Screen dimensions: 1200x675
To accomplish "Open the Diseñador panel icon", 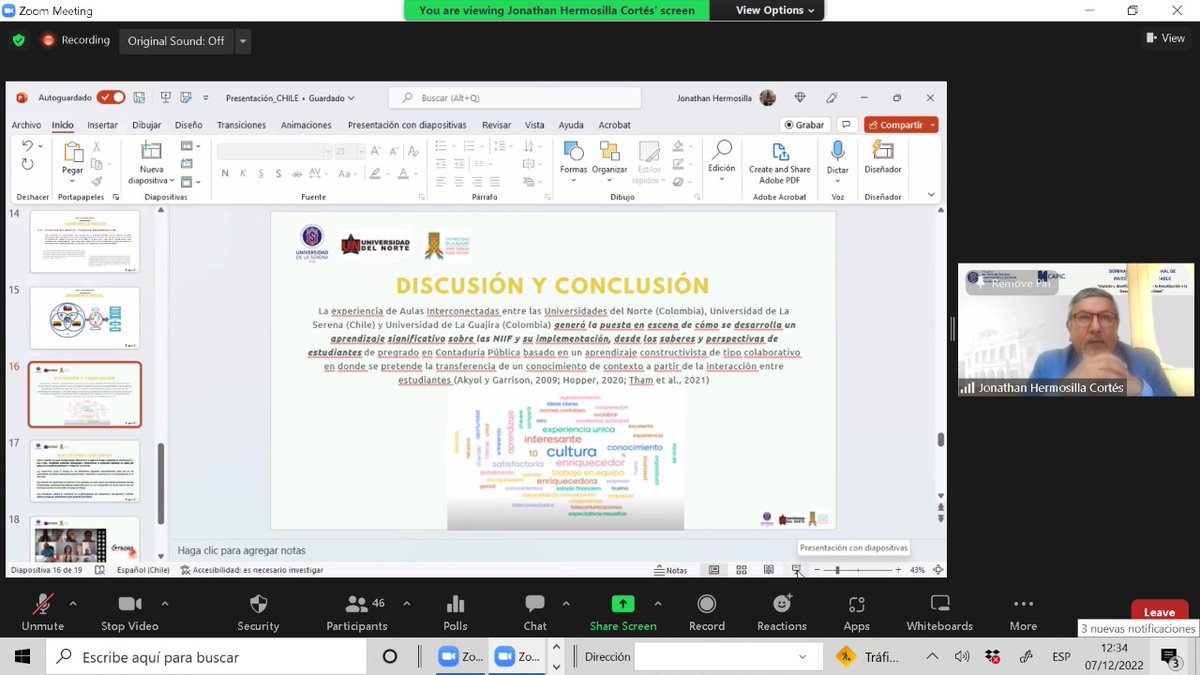I will [883, 151].
